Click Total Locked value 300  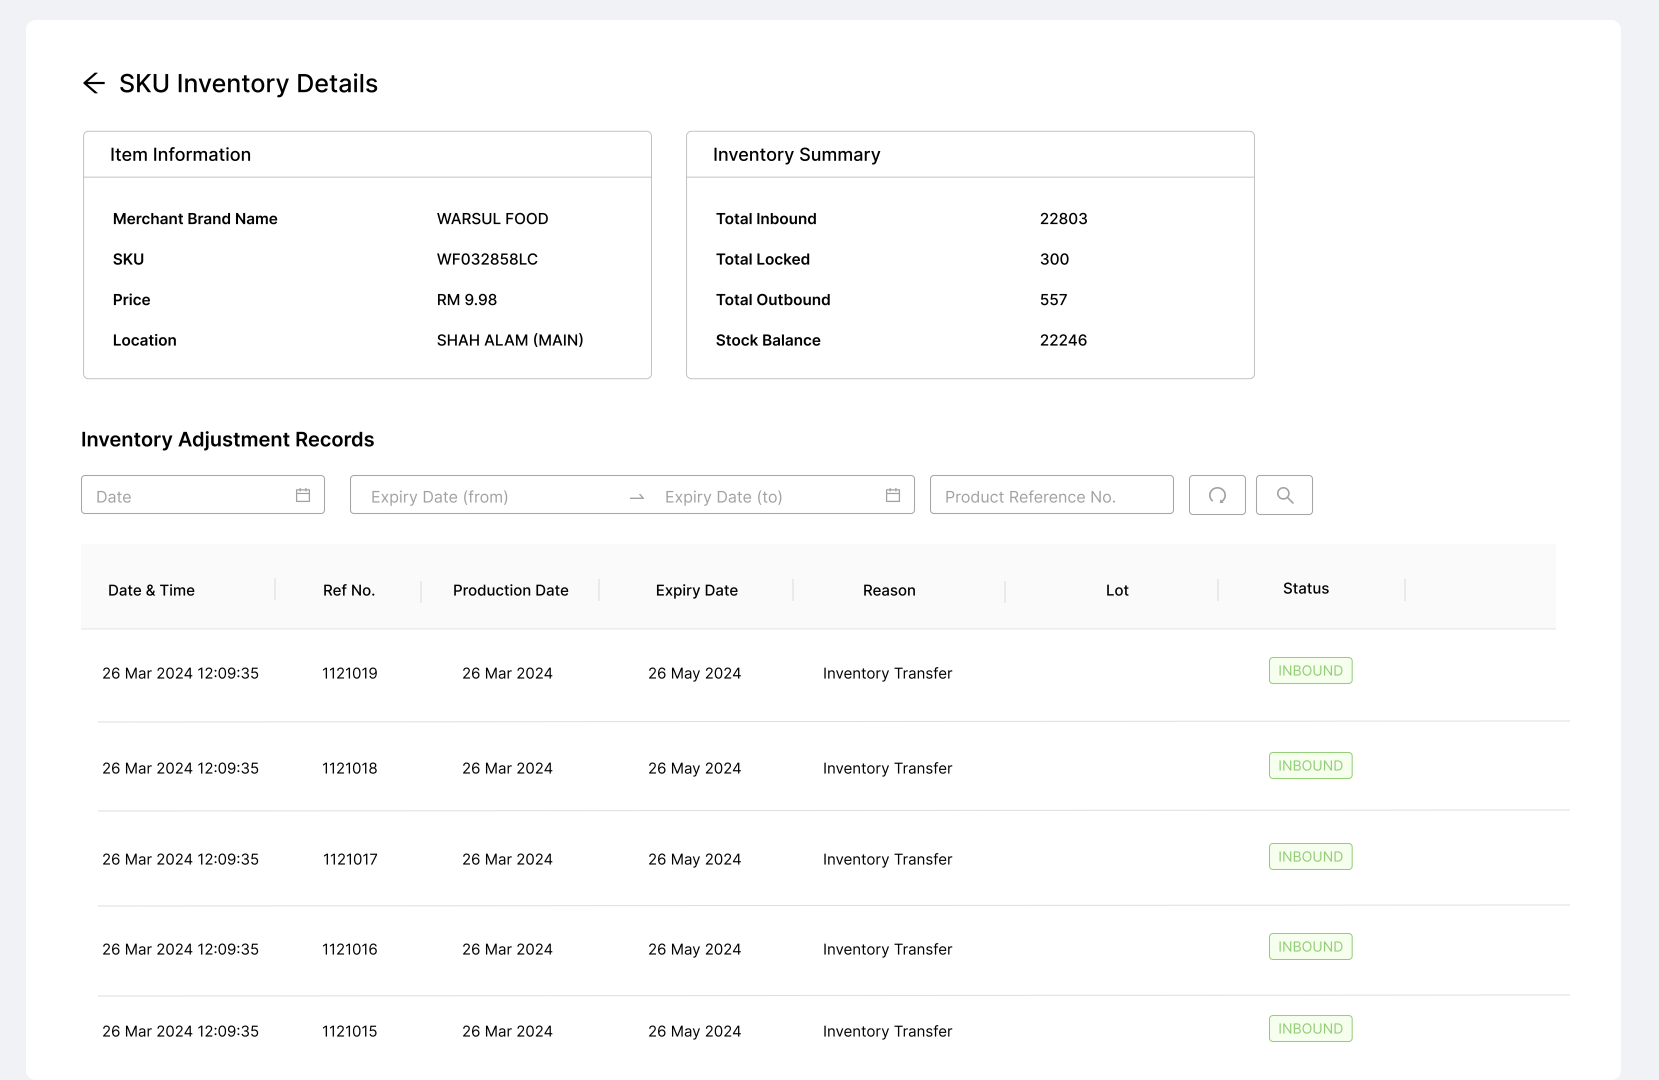pyautogui.click(x=1055, y=259)
